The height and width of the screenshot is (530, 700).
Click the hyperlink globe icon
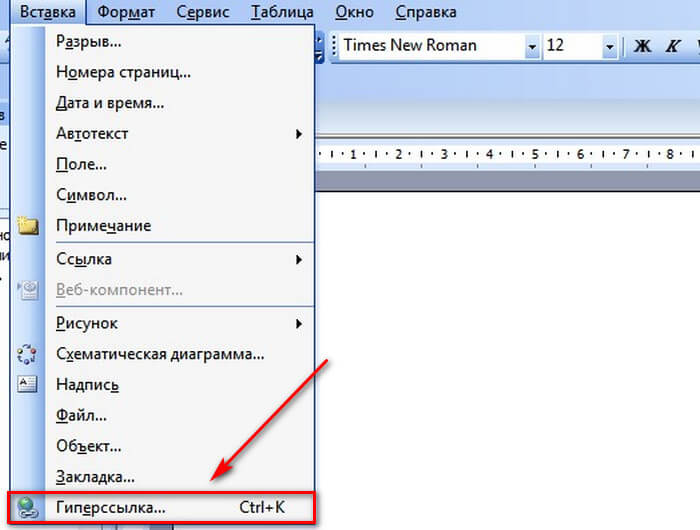pyautogui.click(x=27, y=508)
